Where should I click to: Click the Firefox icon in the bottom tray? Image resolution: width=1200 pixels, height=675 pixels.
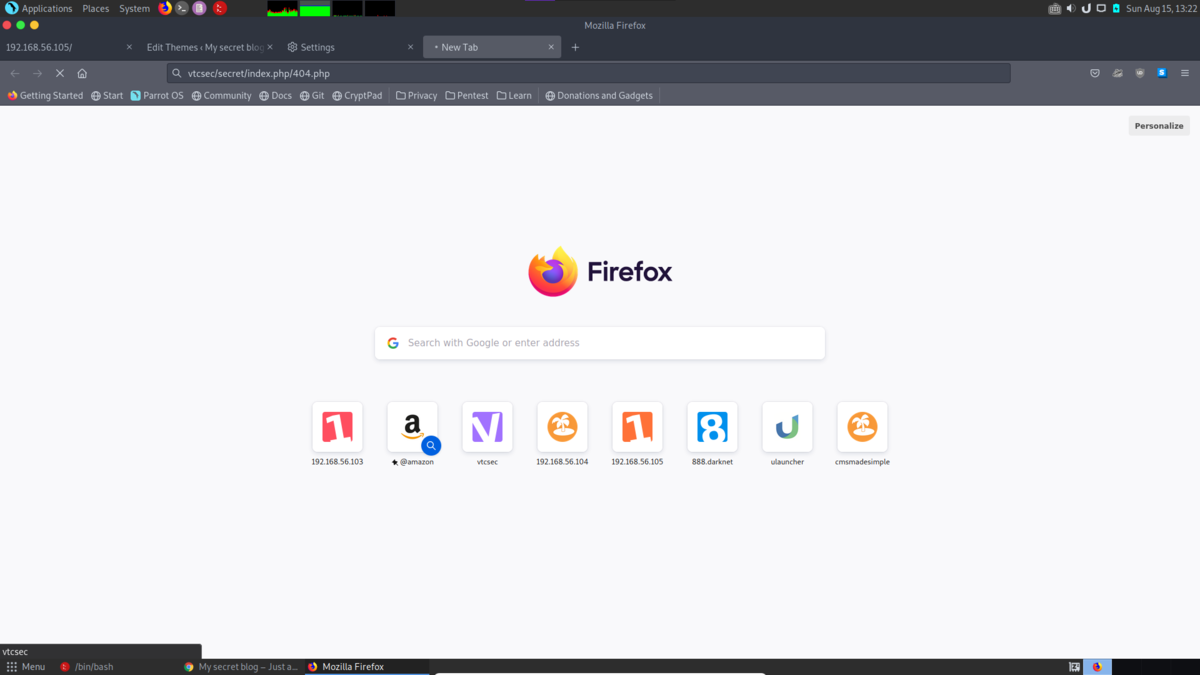tap(1097, 667)
